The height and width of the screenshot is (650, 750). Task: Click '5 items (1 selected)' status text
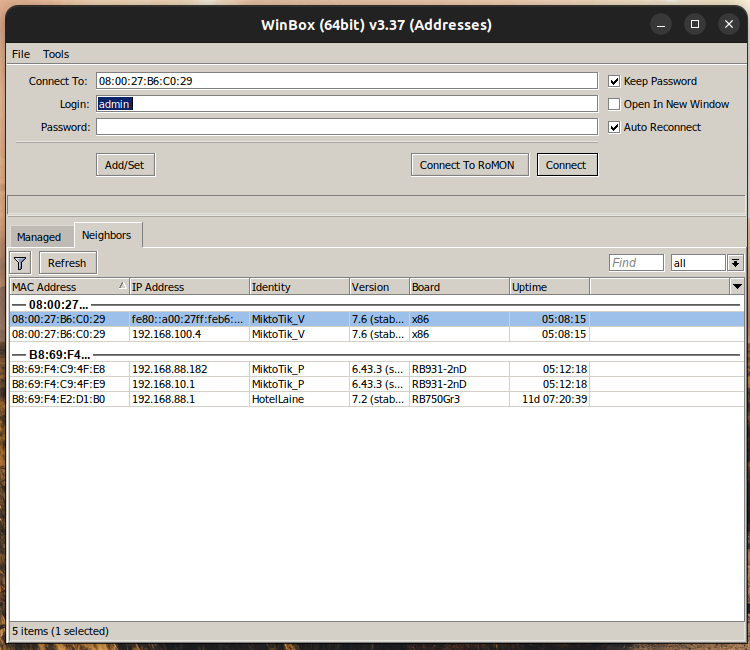pyautogui.click(x=60, y=631)
